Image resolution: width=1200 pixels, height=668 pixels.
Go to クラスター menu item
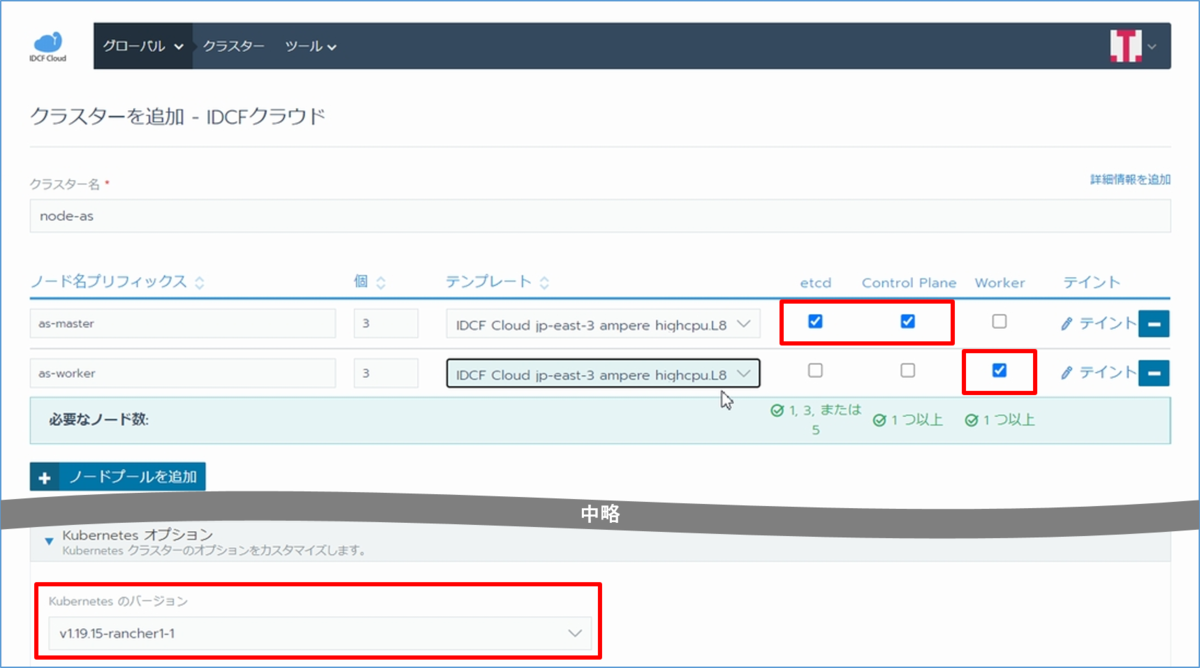pyautogui.click(x=234, y=46)
